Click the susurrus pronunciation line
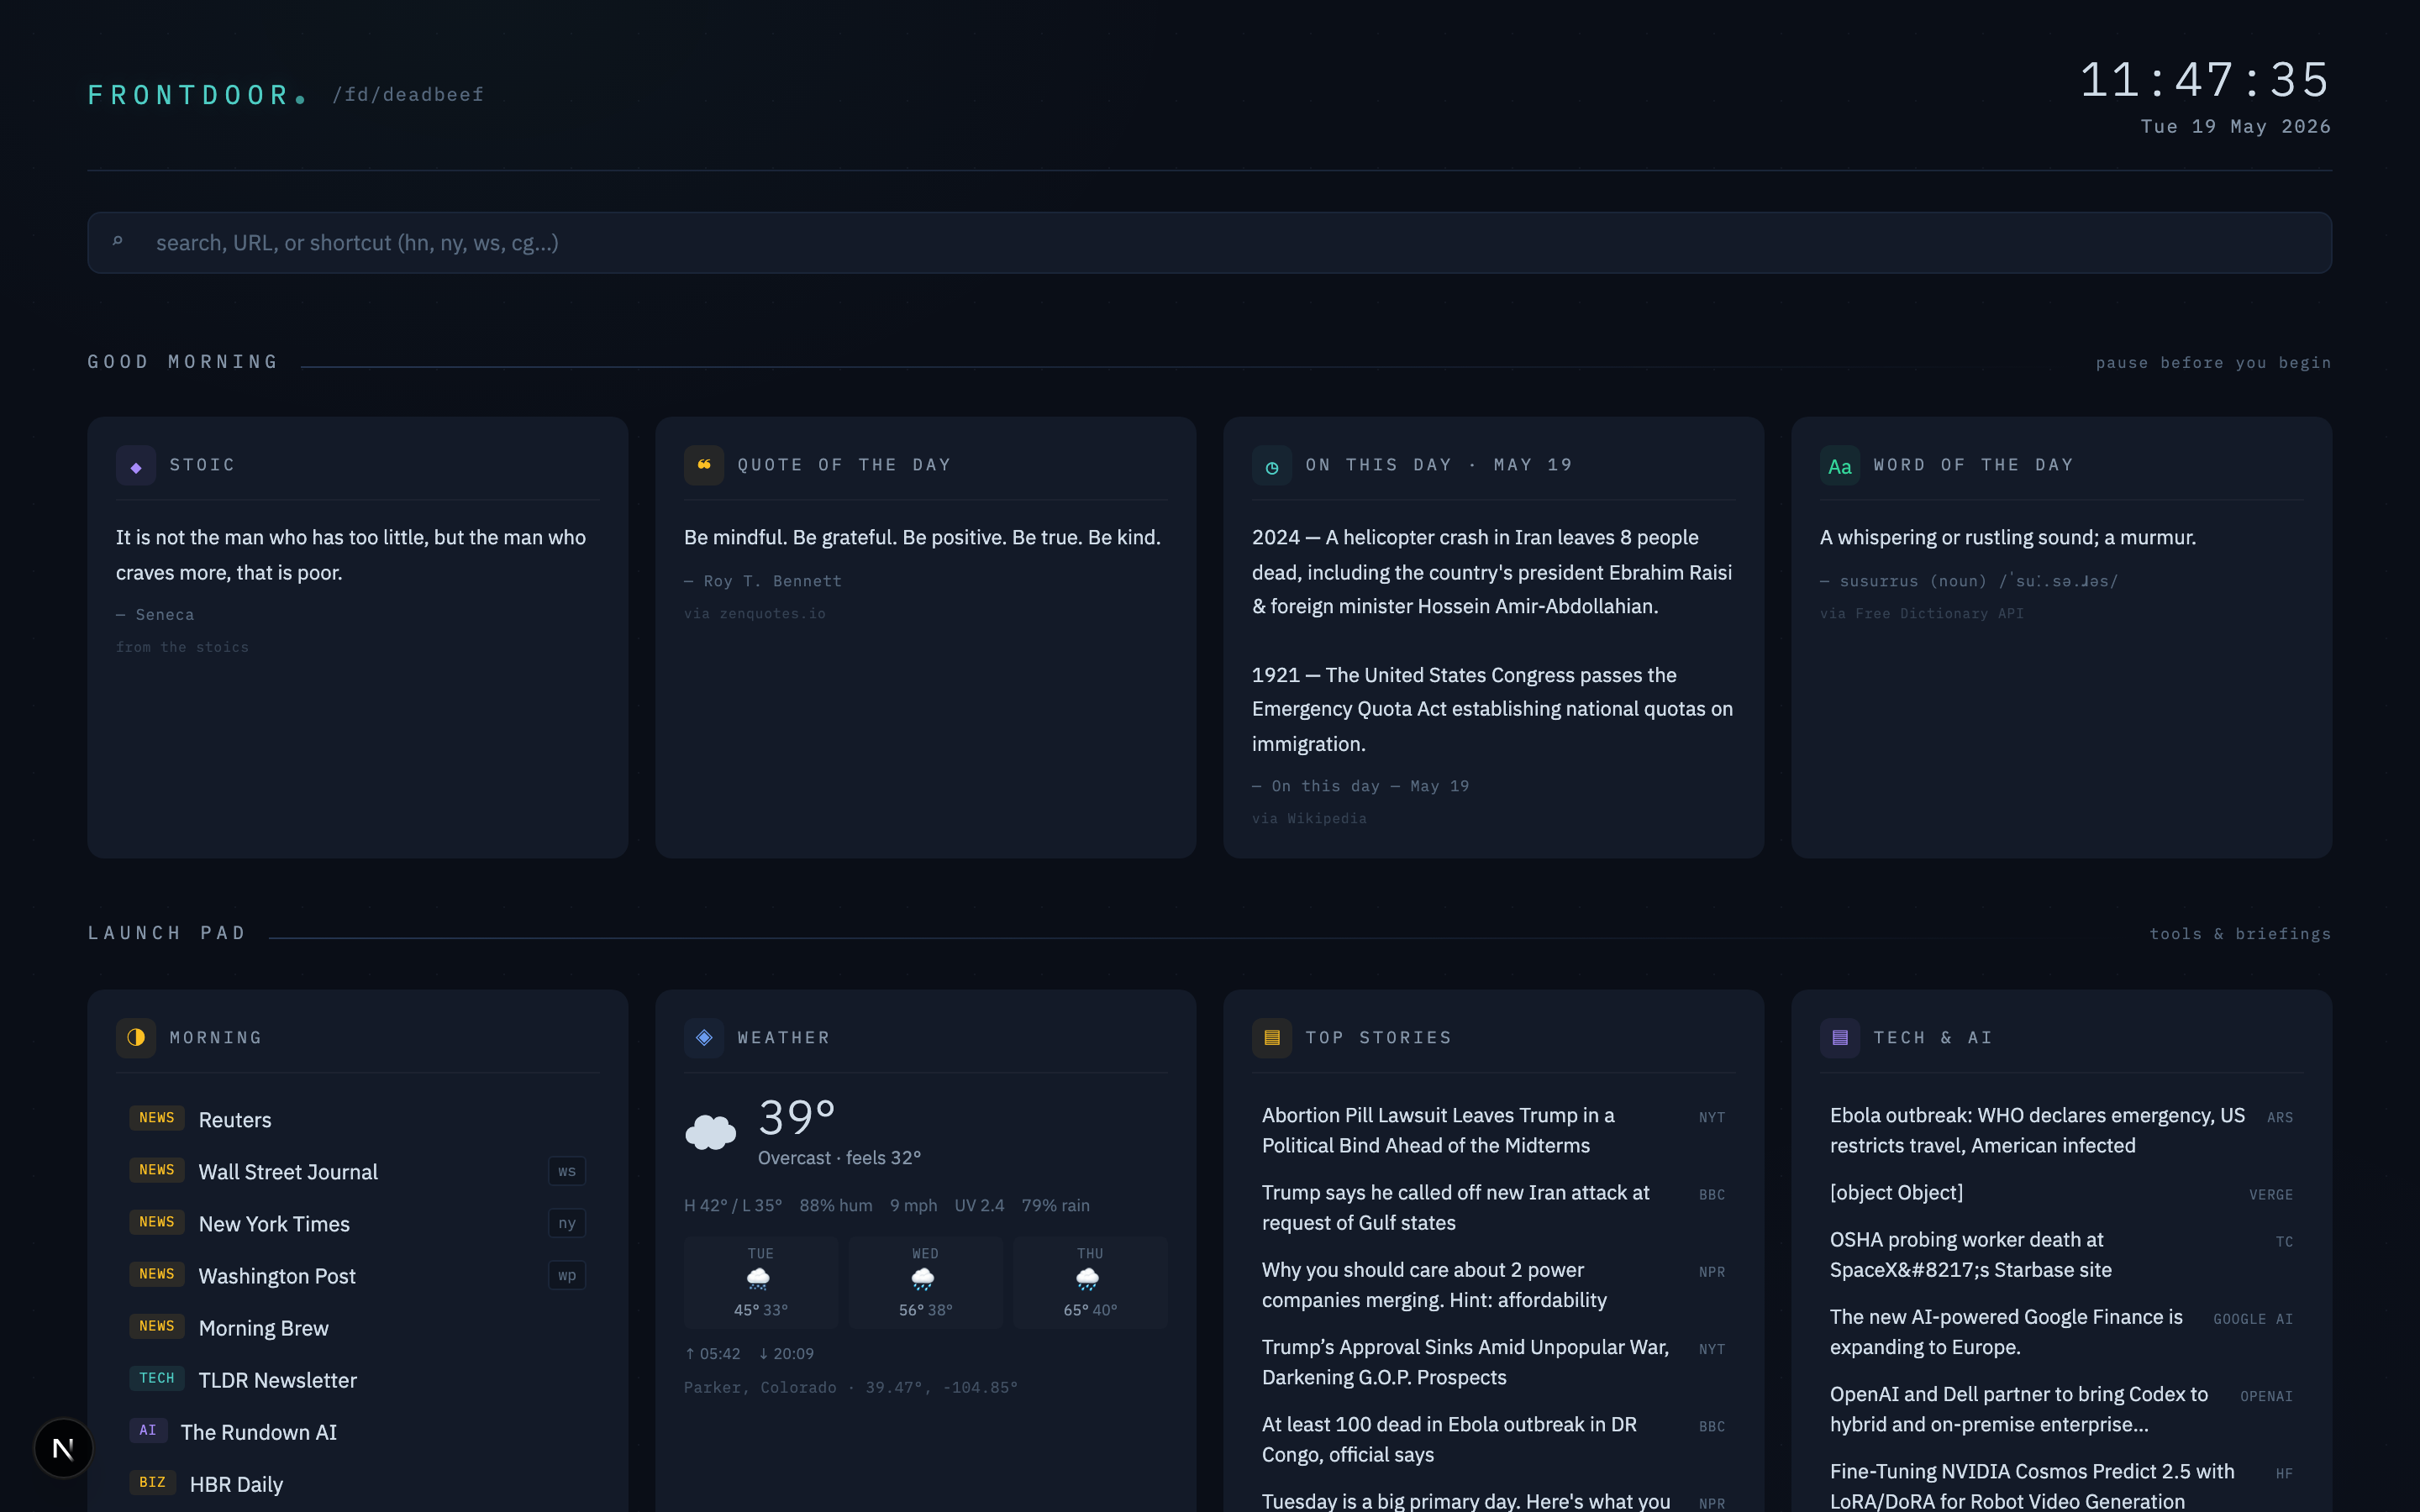 coord(1969,582)
